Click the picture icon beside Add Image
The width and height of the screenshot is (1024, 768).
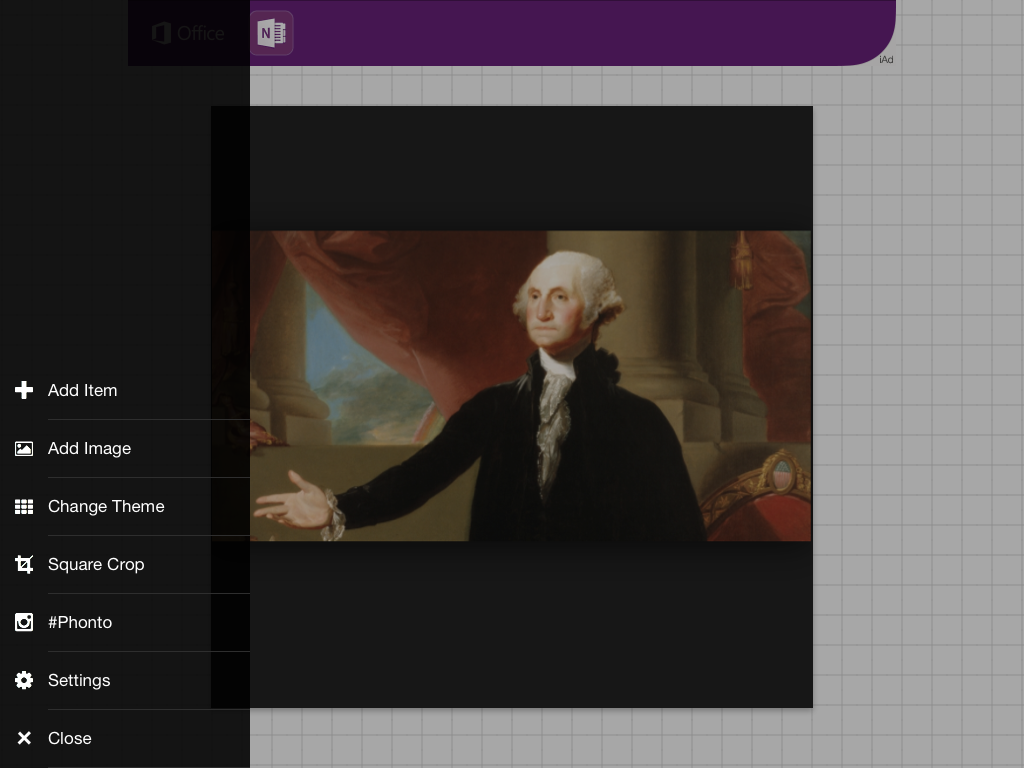[x=24, y=449]
